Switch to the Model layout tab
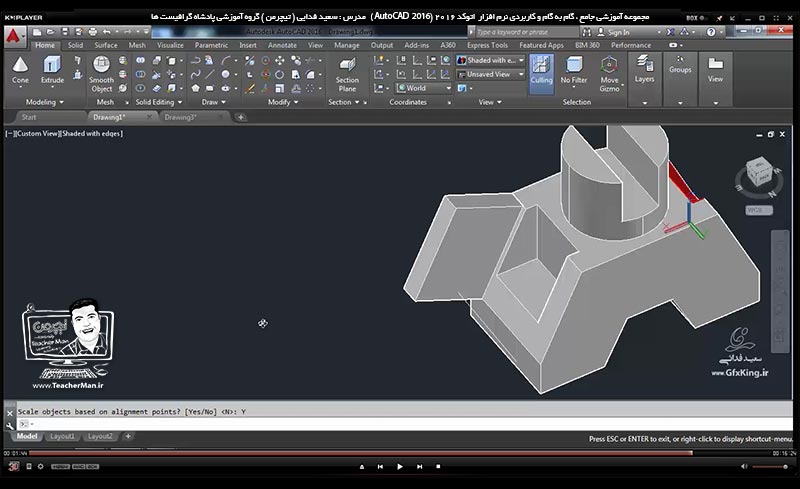The image size is (800, 489). (x=27, y=436)
